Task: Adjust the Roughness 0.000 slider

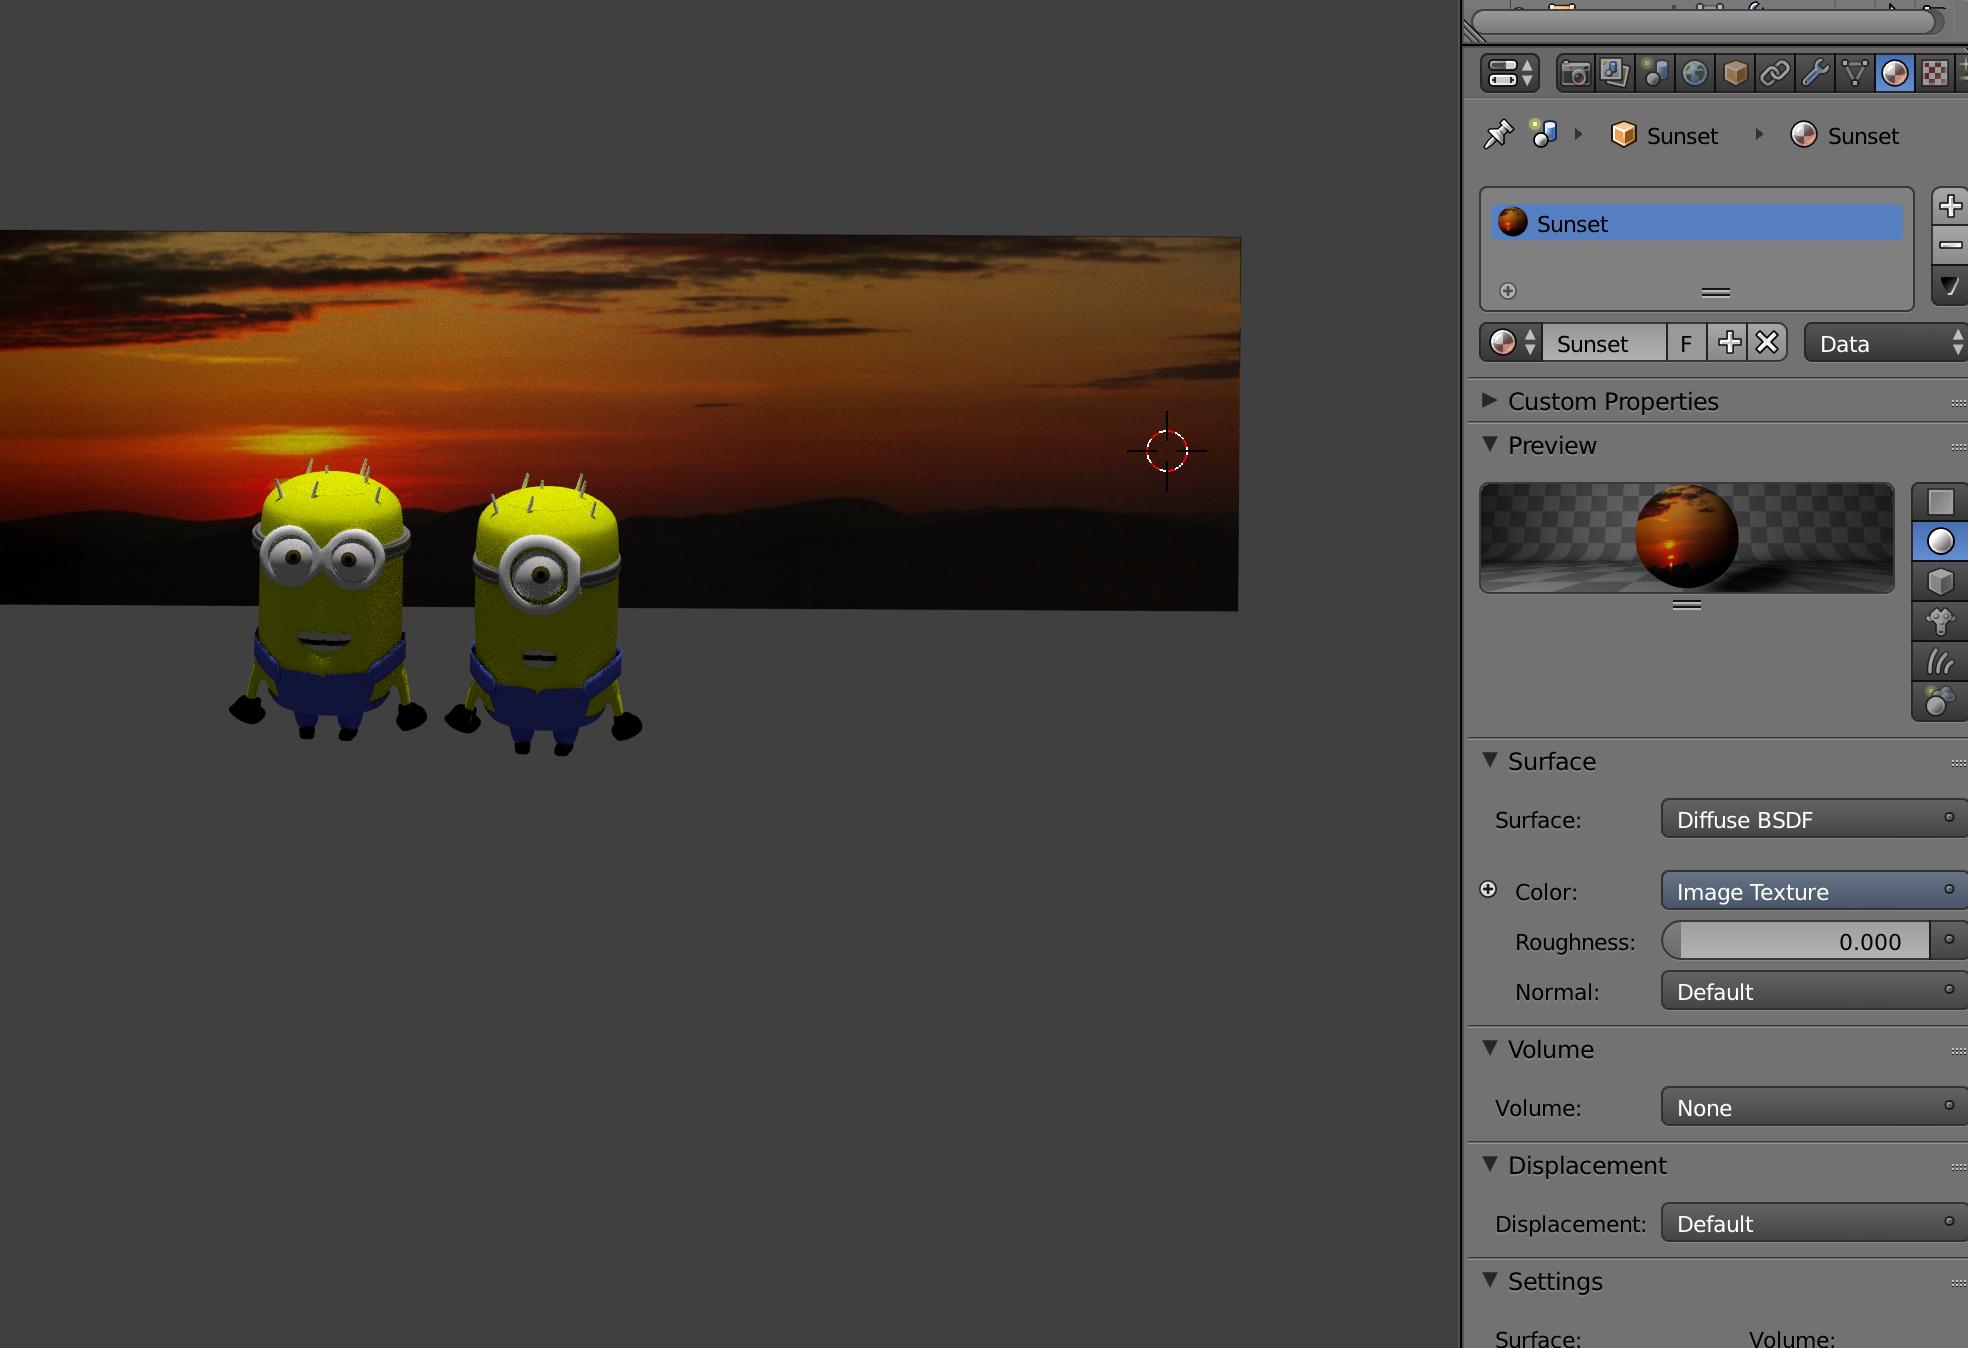Action: pyautogui.click(x=1795, y=941)
